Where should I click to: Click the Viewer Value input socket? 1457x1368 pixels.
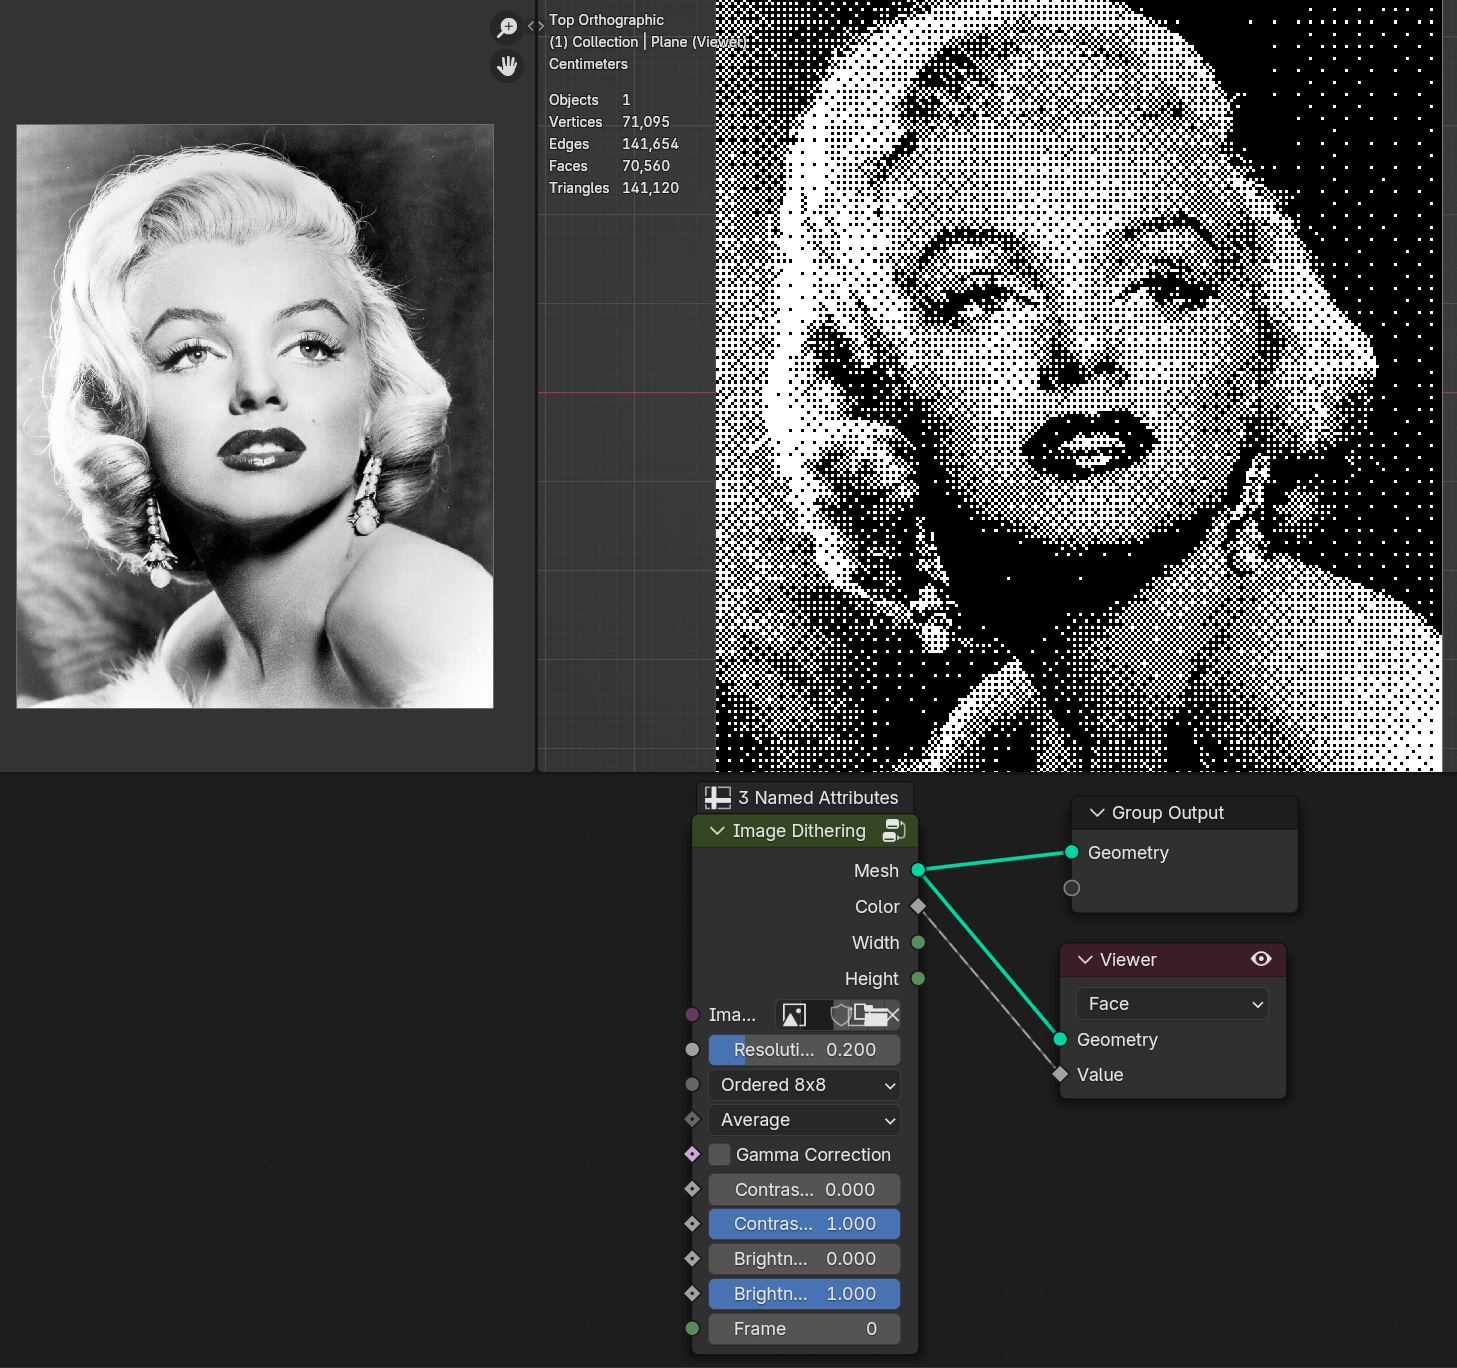1060,1074
